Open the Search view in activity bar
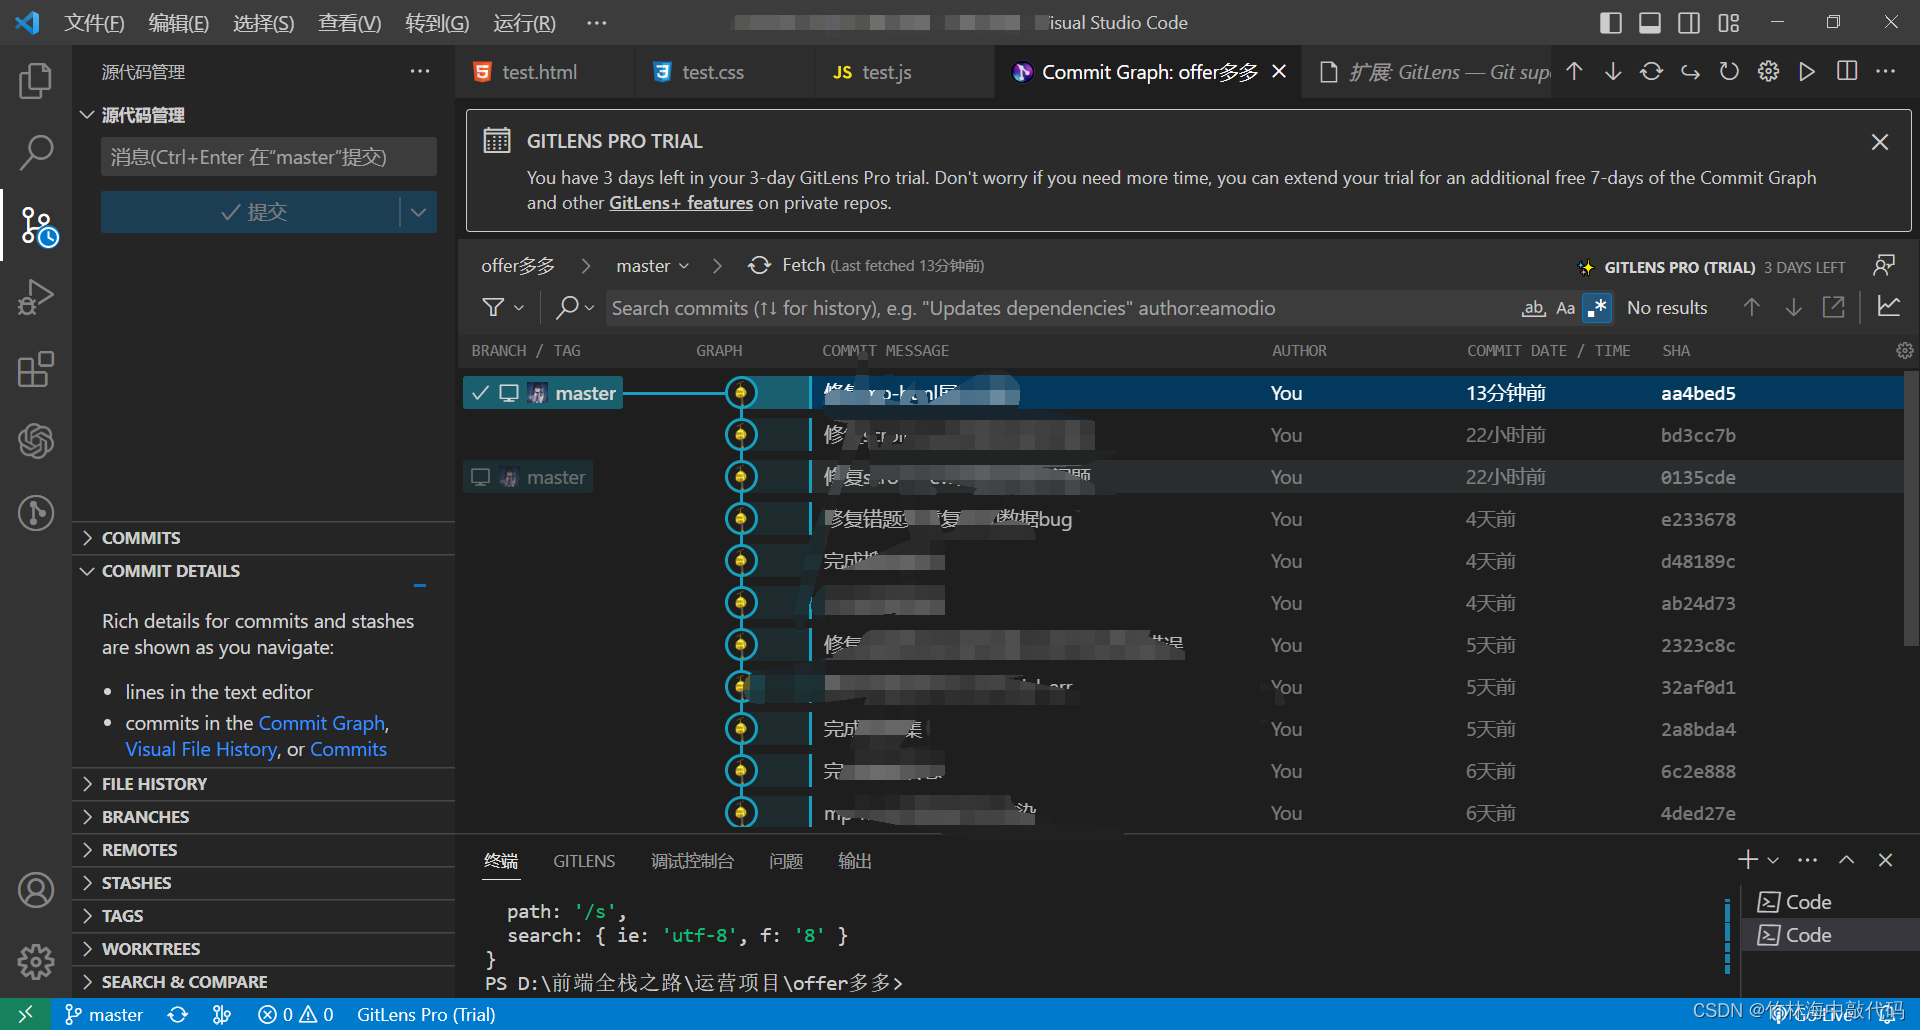Viewport: 1920px width, 1030px height. 36,153
